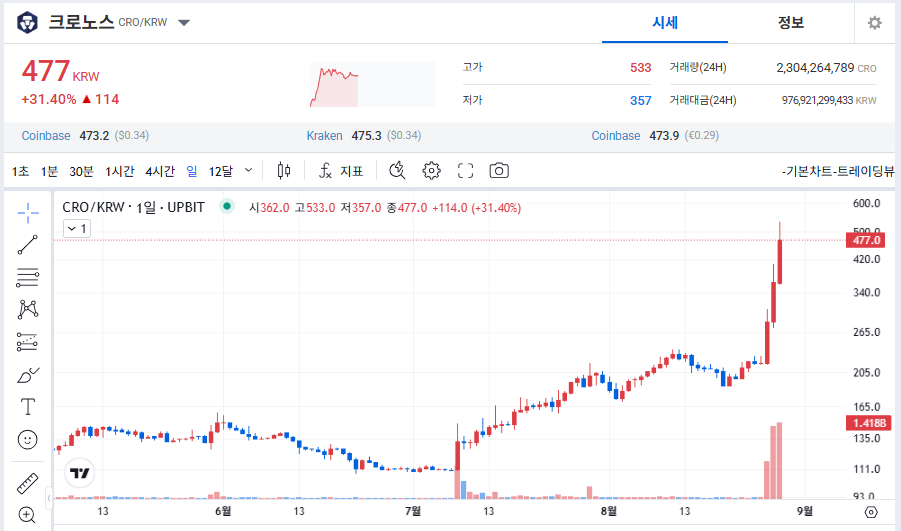Click the 고가 533 value
The width and height of the screenshot is (901, 531).
click(x=641, y=68)
